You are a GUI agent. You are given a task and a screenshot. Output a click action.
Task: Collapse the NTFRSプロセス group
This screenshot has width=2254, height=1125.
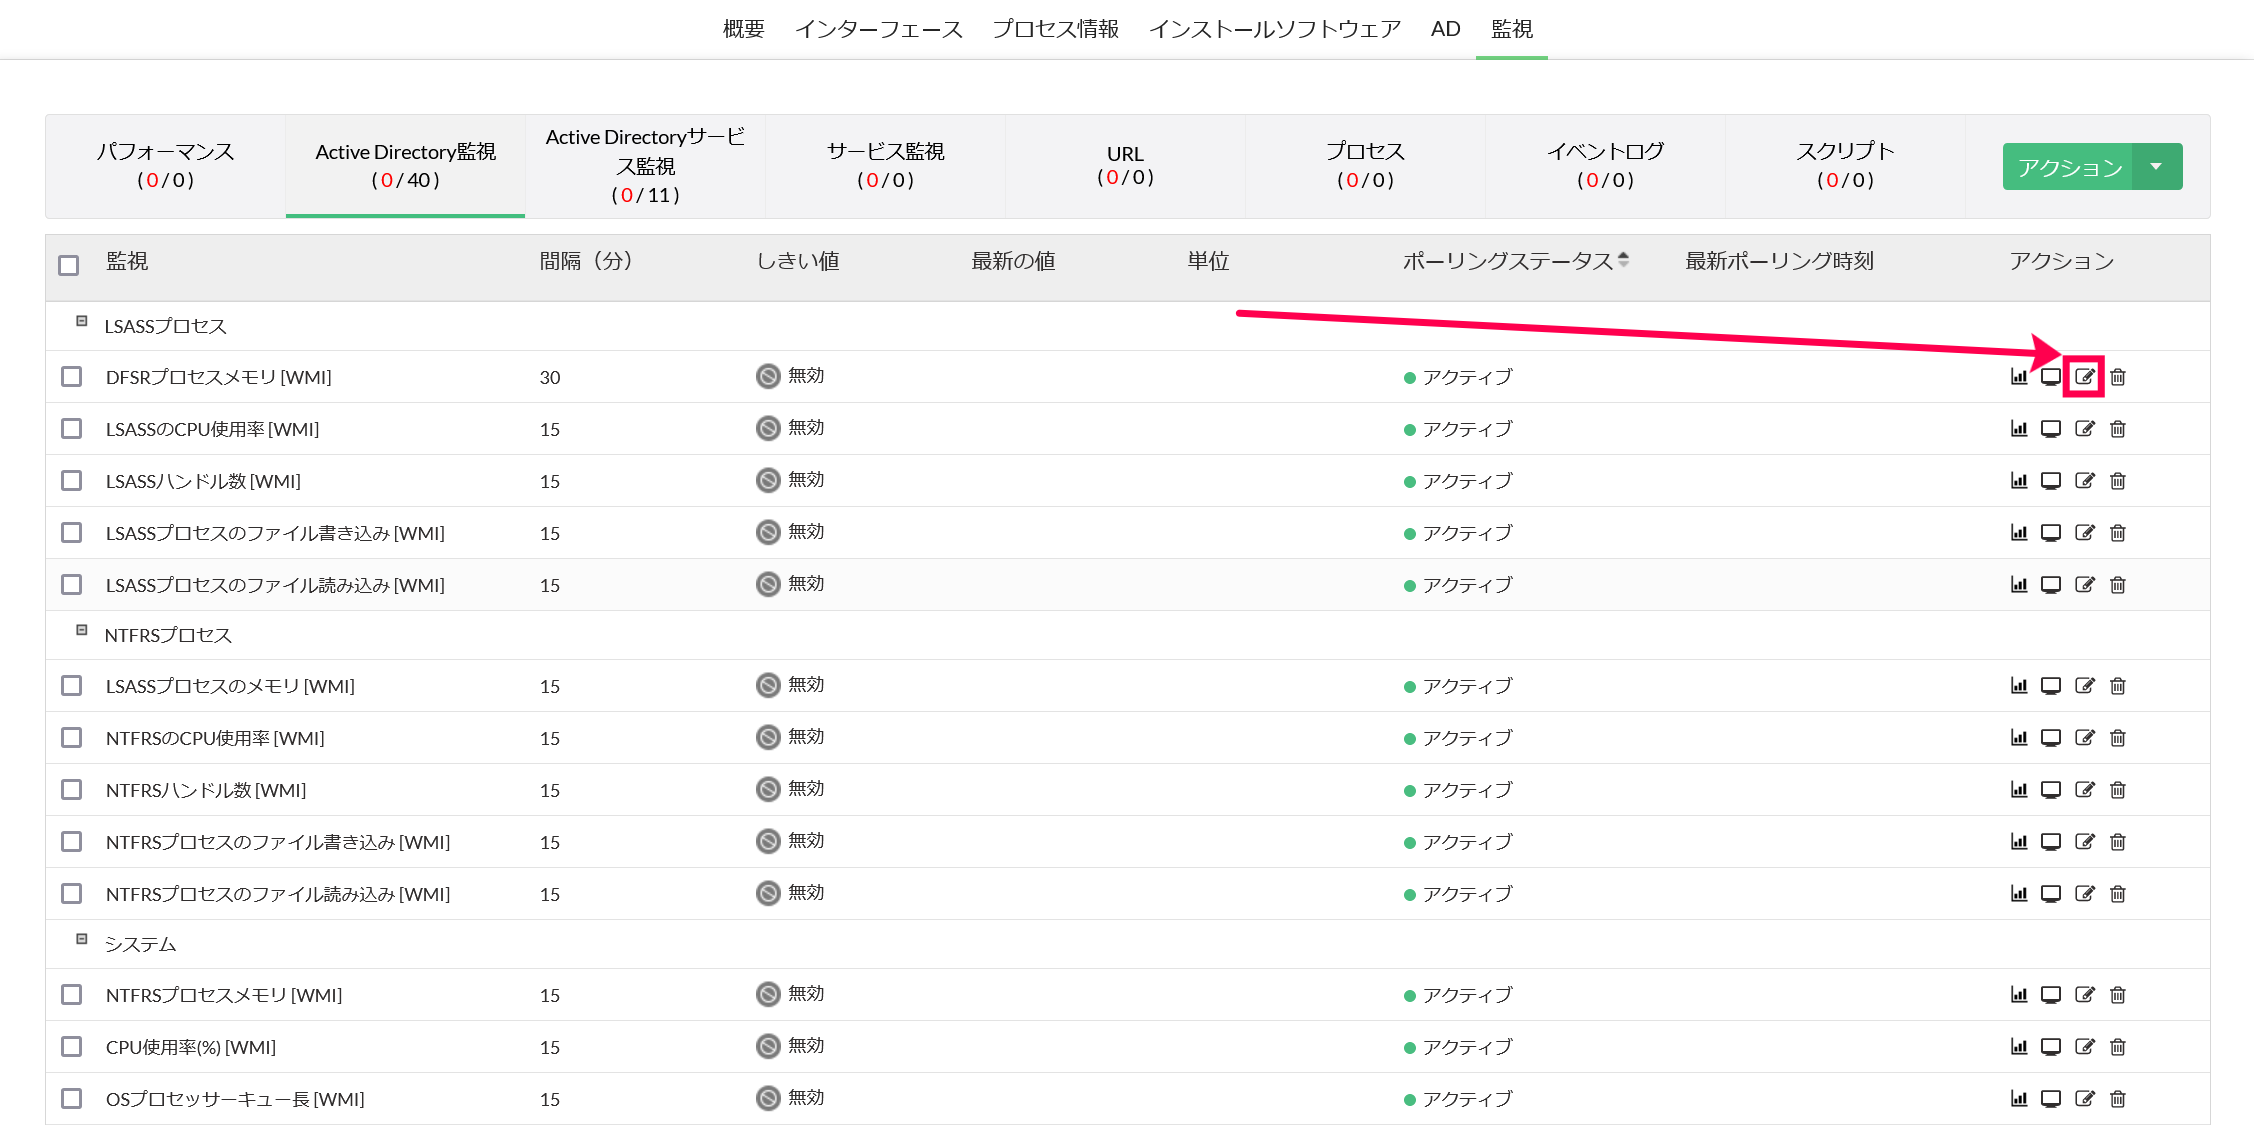(82, 631)
